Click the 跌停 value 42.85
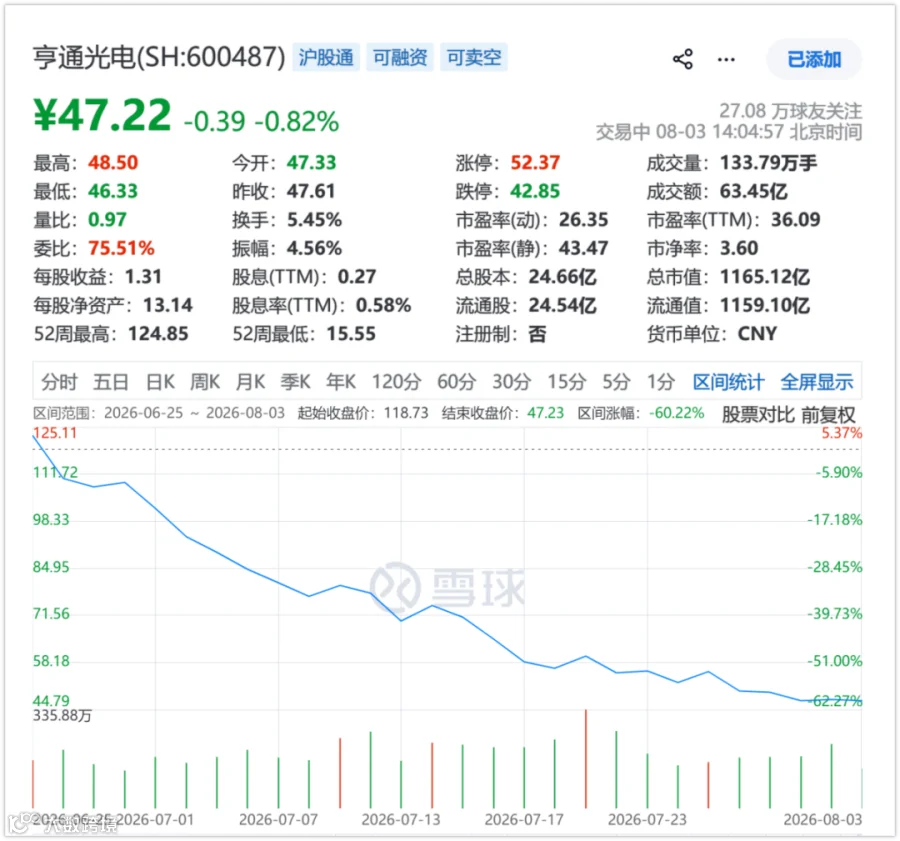The width and height of the screenshot is (900, 841). (535, 191)
